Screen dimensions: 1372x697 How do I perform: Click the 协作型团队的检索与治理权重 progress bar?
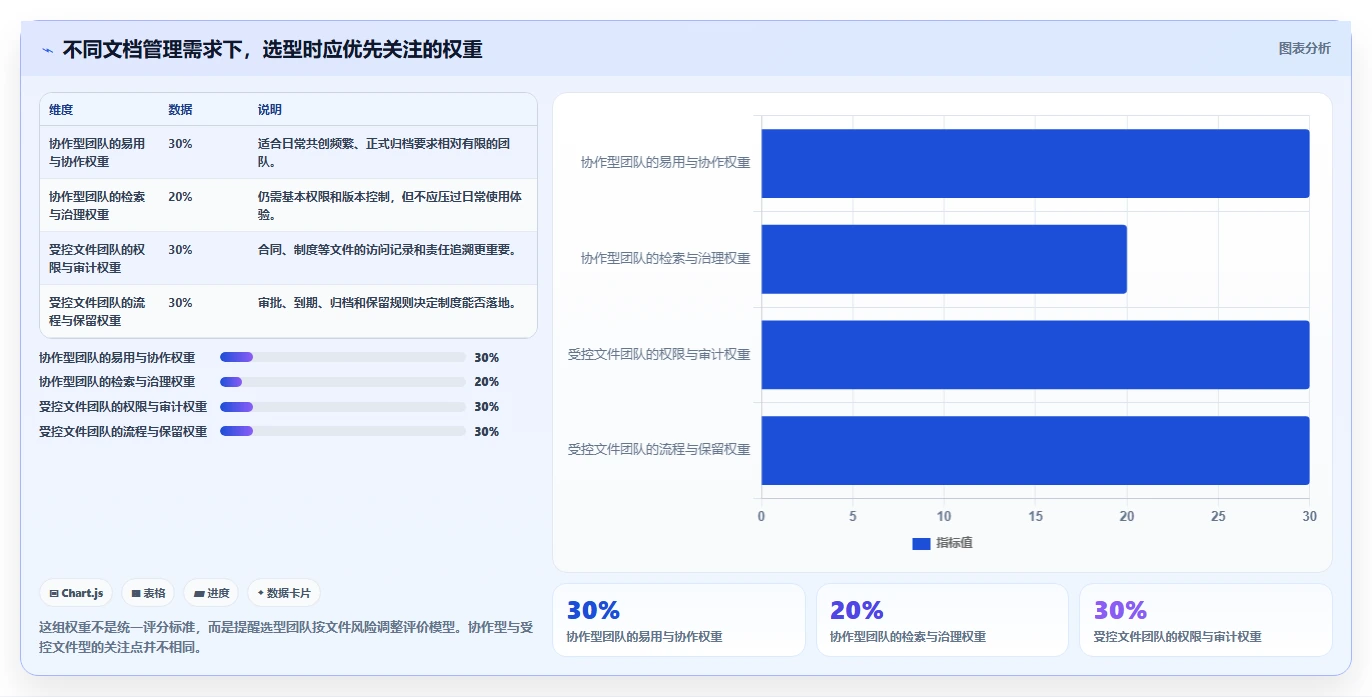(x=343, y=382)
